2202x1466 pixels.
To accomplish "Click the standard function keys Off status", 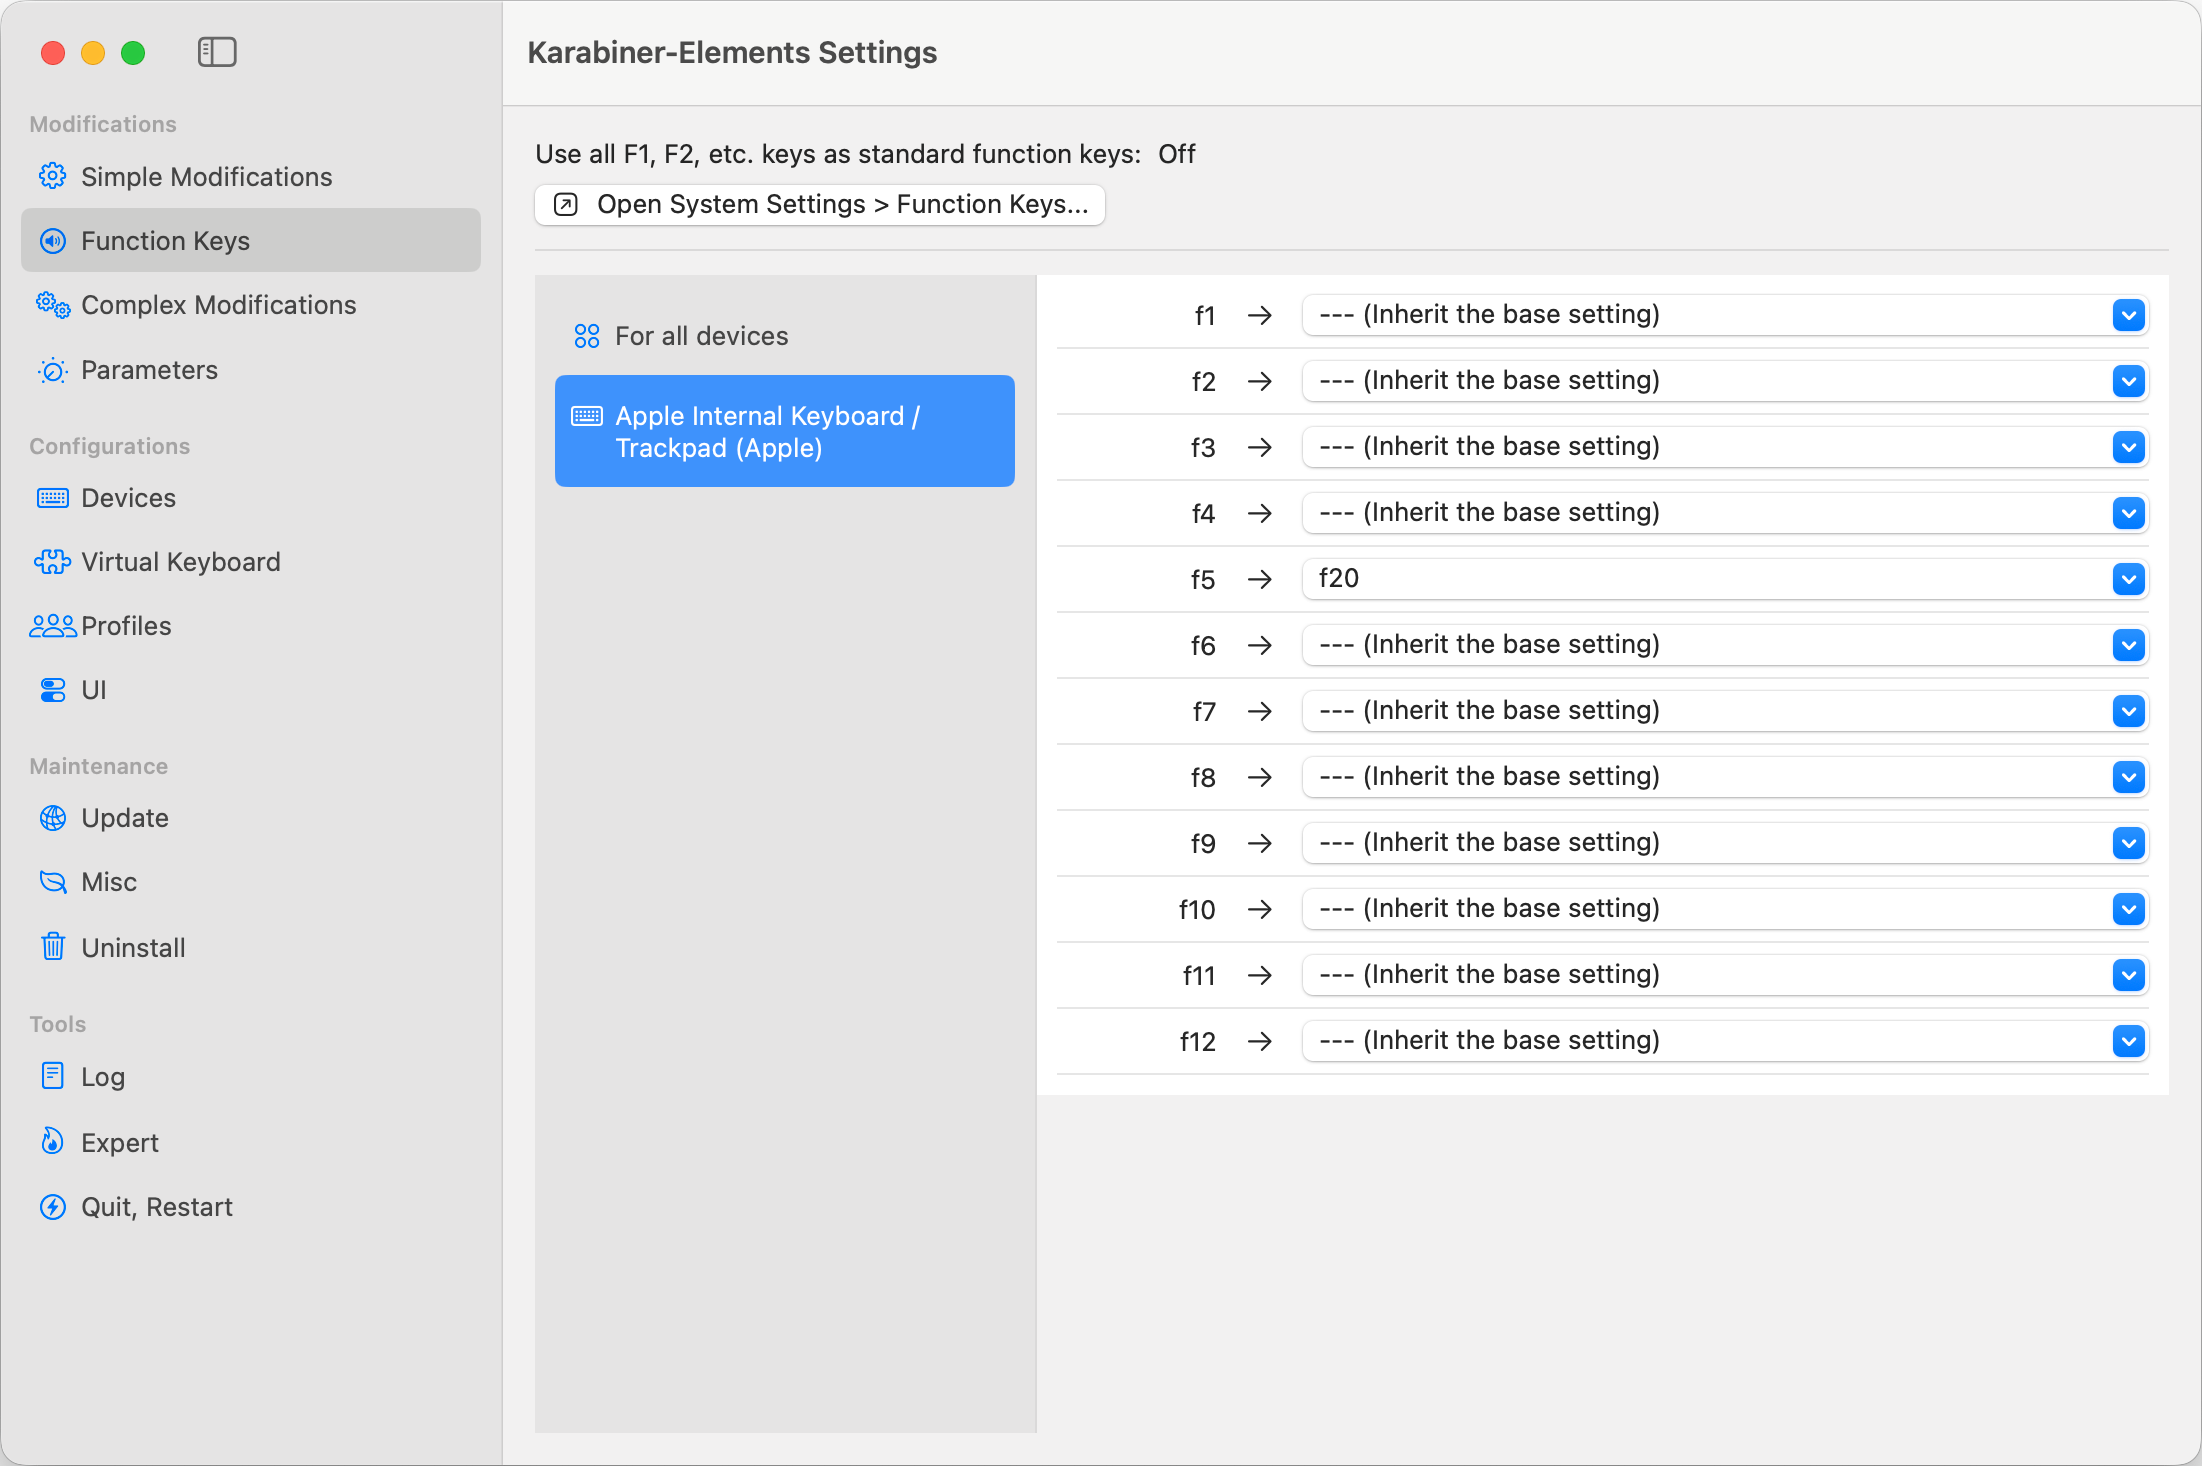I will [x=1177, y=154].
